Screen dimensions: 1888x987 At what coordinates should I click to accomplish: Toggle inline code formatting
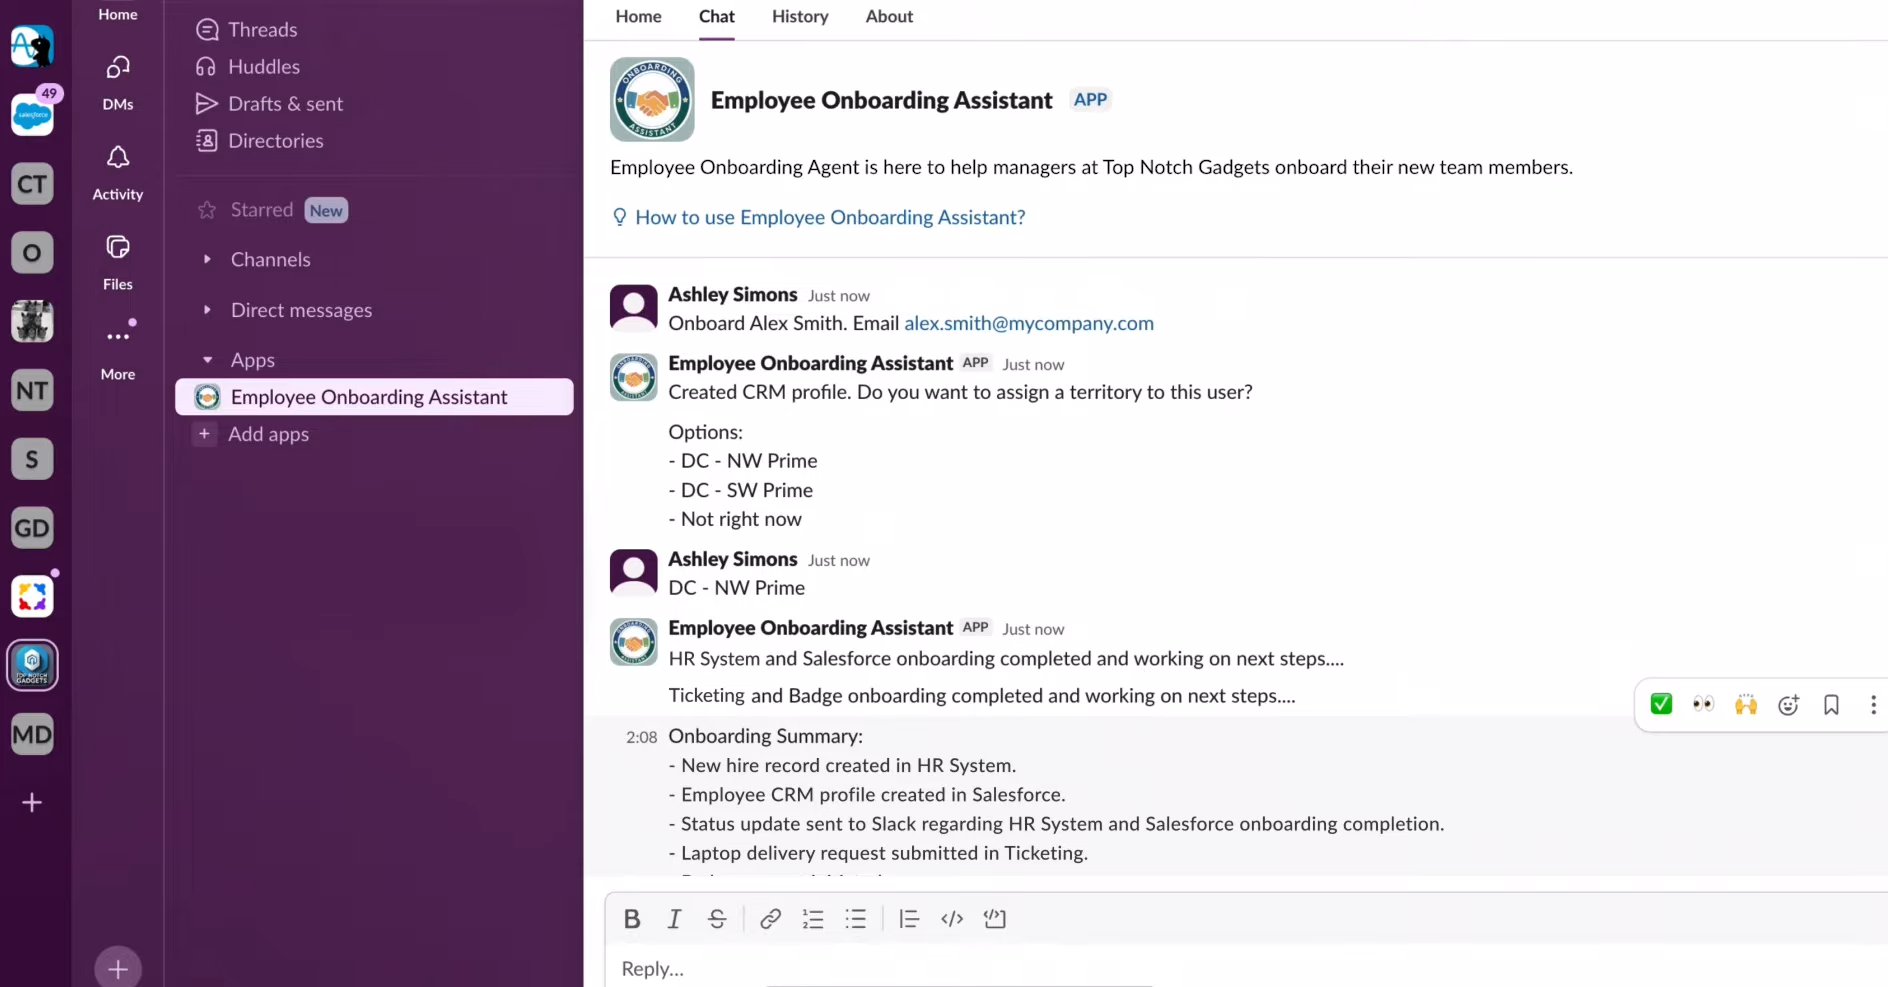952,919
